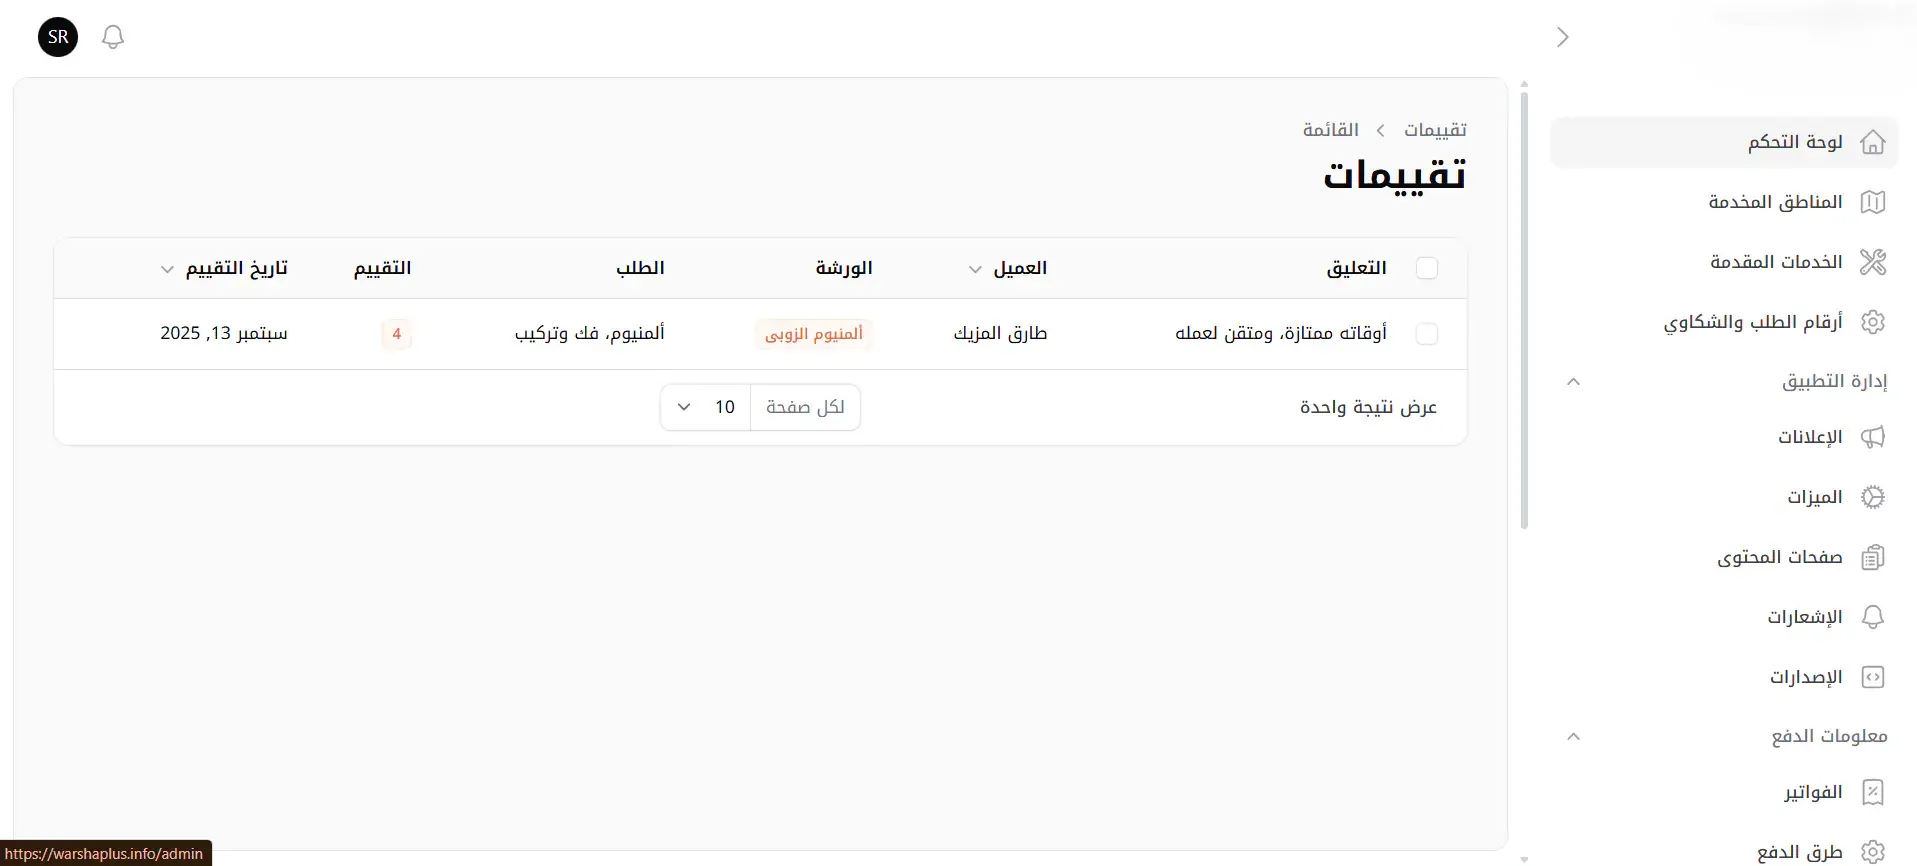Open the SR user avatar menu

(58, 37)
